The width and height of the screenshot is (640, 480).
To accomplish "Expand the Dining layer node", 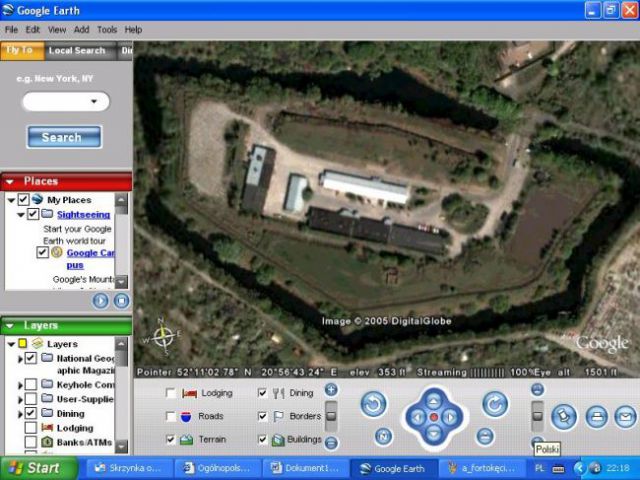I will (20, 414).
